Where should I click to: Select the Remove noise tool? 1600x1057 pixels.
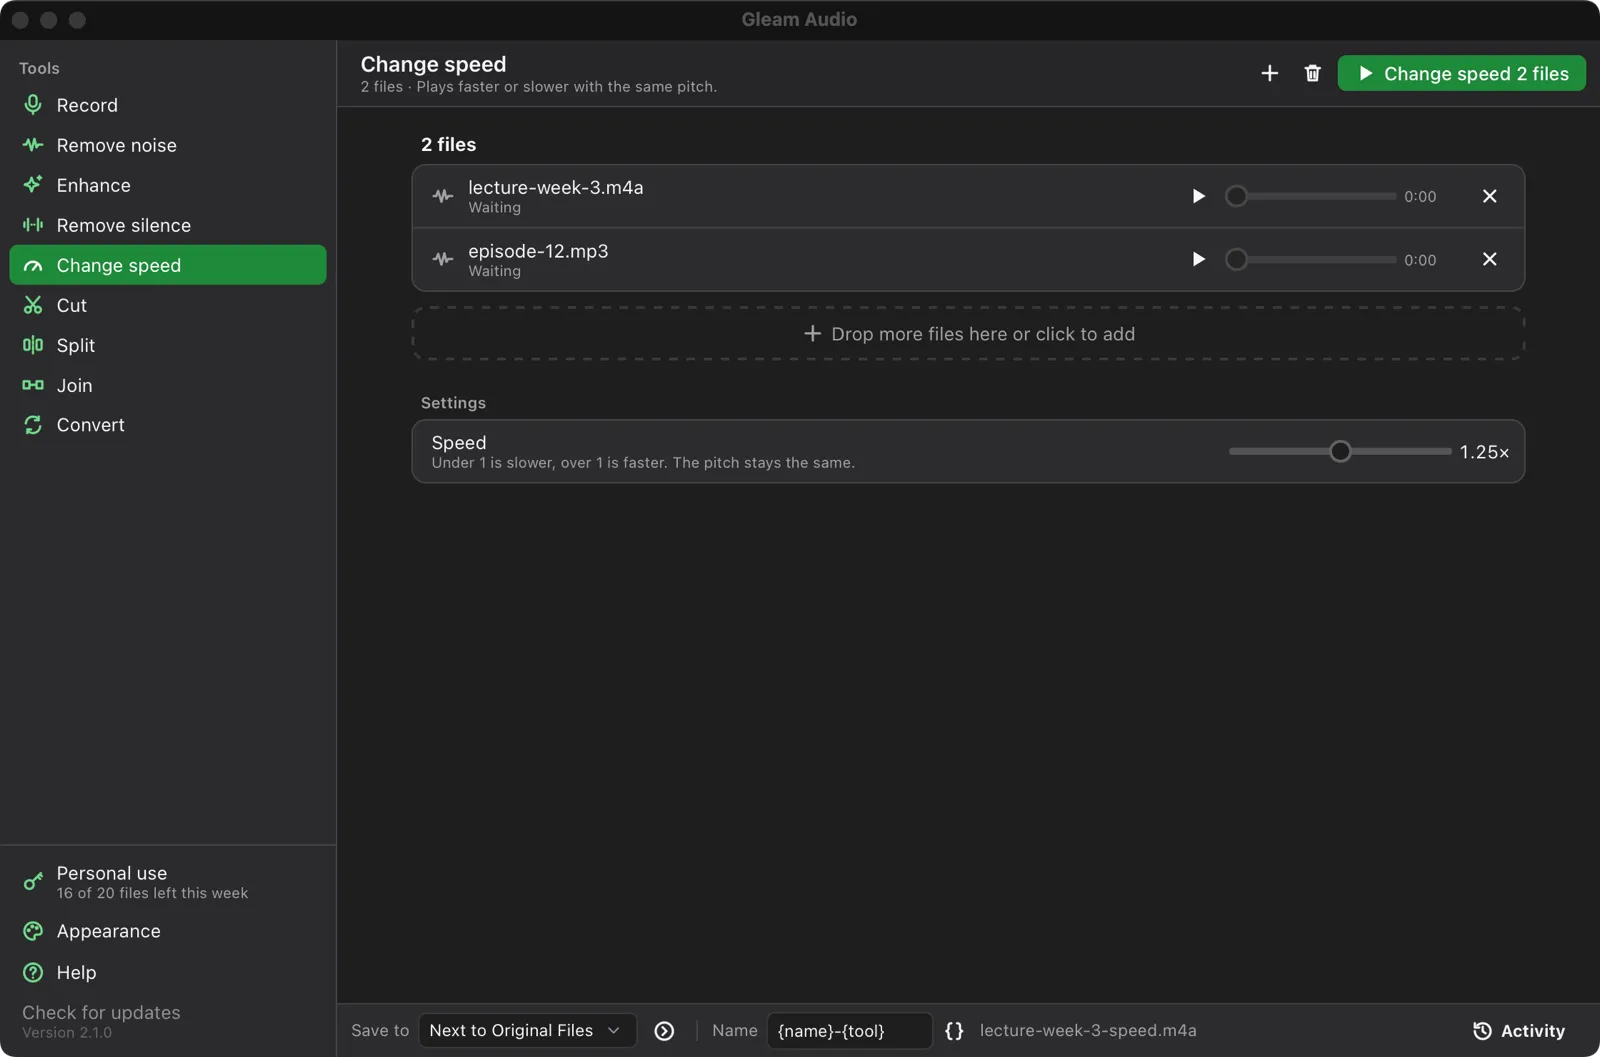click(x=167, y=145)
